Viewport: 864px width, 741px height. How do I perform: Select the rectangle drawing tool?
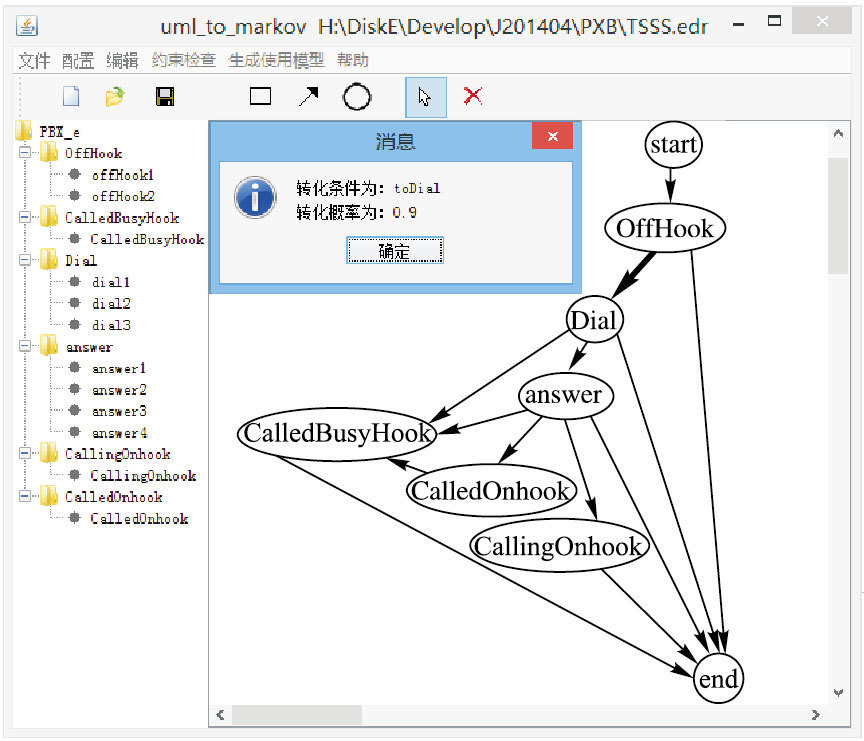260,97
